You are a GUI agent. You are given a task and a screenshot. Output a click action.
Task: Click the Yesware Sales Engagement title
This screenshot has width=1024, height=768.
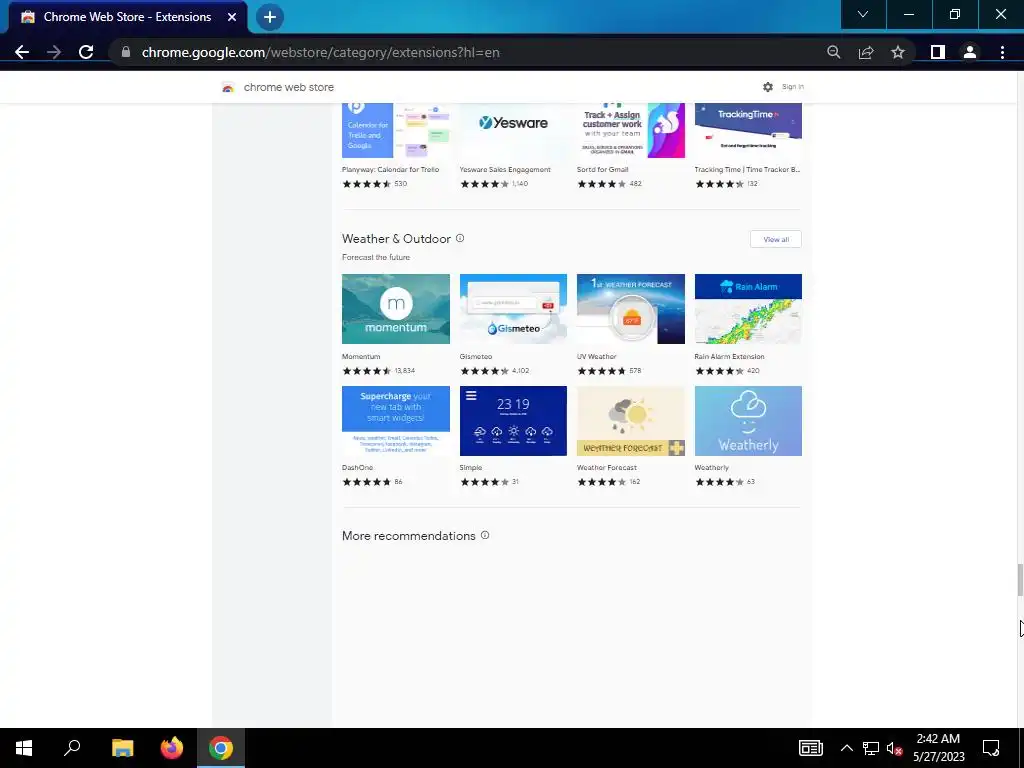coord(505,170)
